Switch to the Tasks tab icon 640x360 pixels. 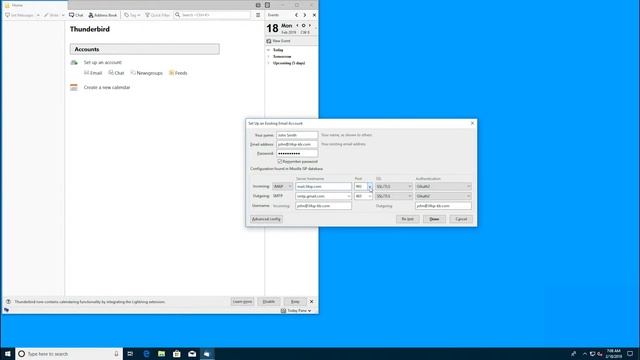267,5
